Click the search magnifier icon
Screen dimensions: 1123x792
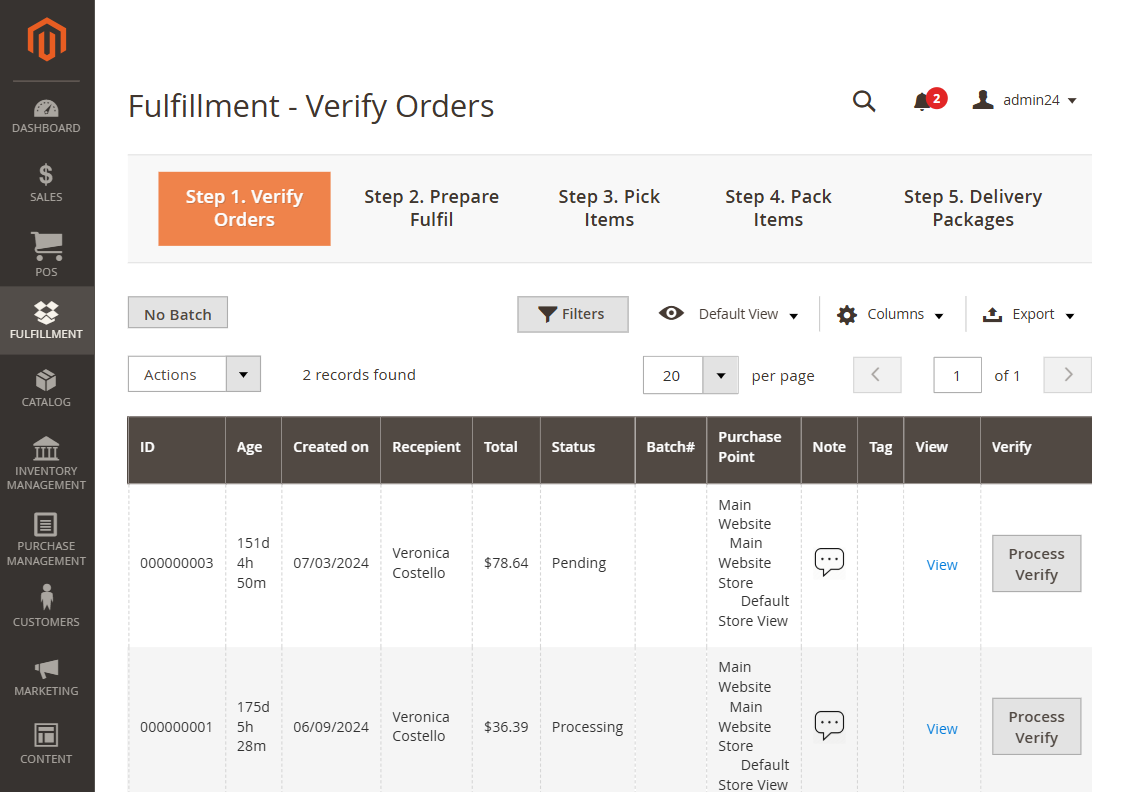coord(864,101)
